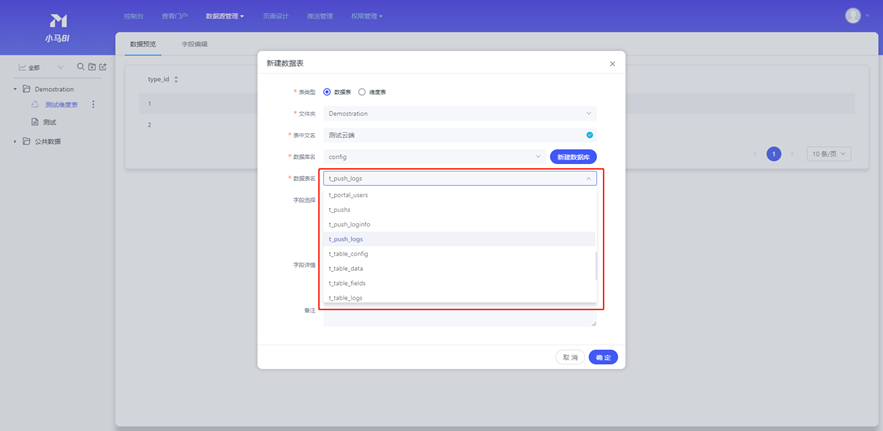Collapse the Demostration folder tree node
The image size is (883, 431).
16,89
